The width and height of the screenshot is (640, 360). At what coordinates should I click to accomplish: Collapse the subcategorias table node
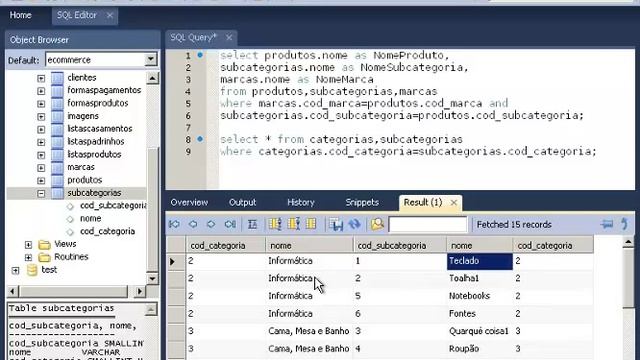41,193
